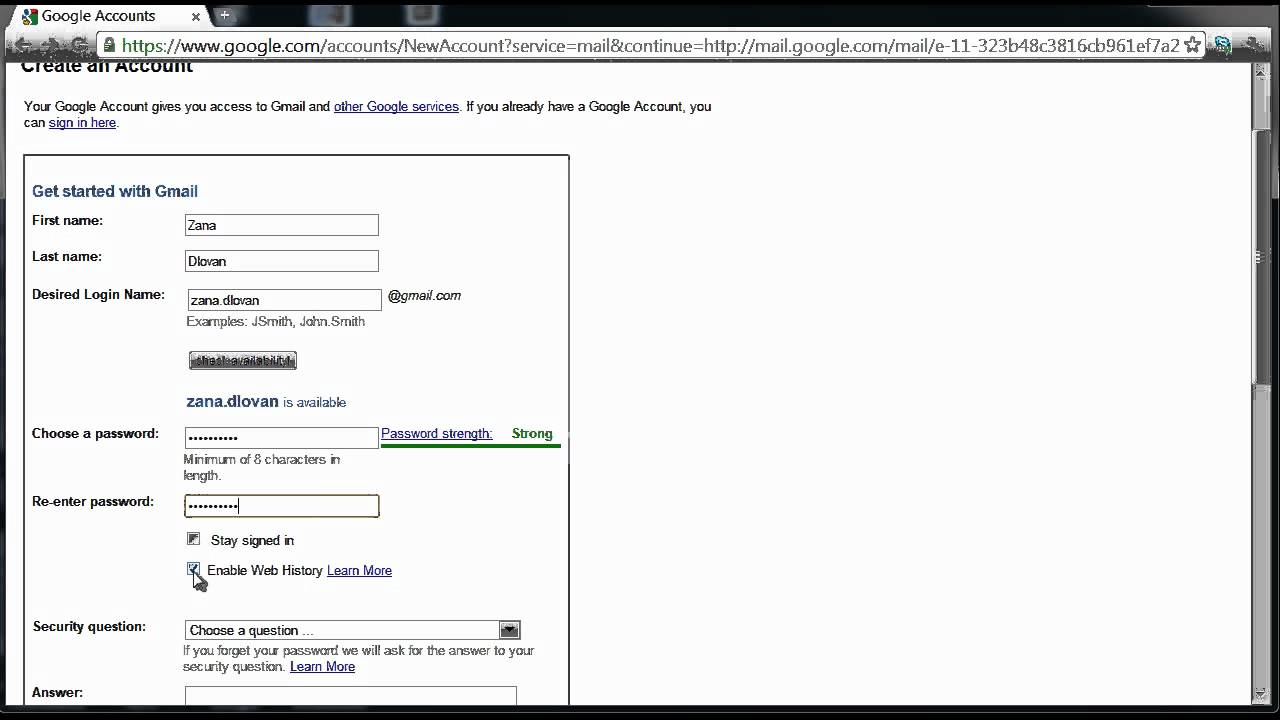Click the Last name field containing Dlovan
This screenshot has width=1280, height=720.
(282, 261)
